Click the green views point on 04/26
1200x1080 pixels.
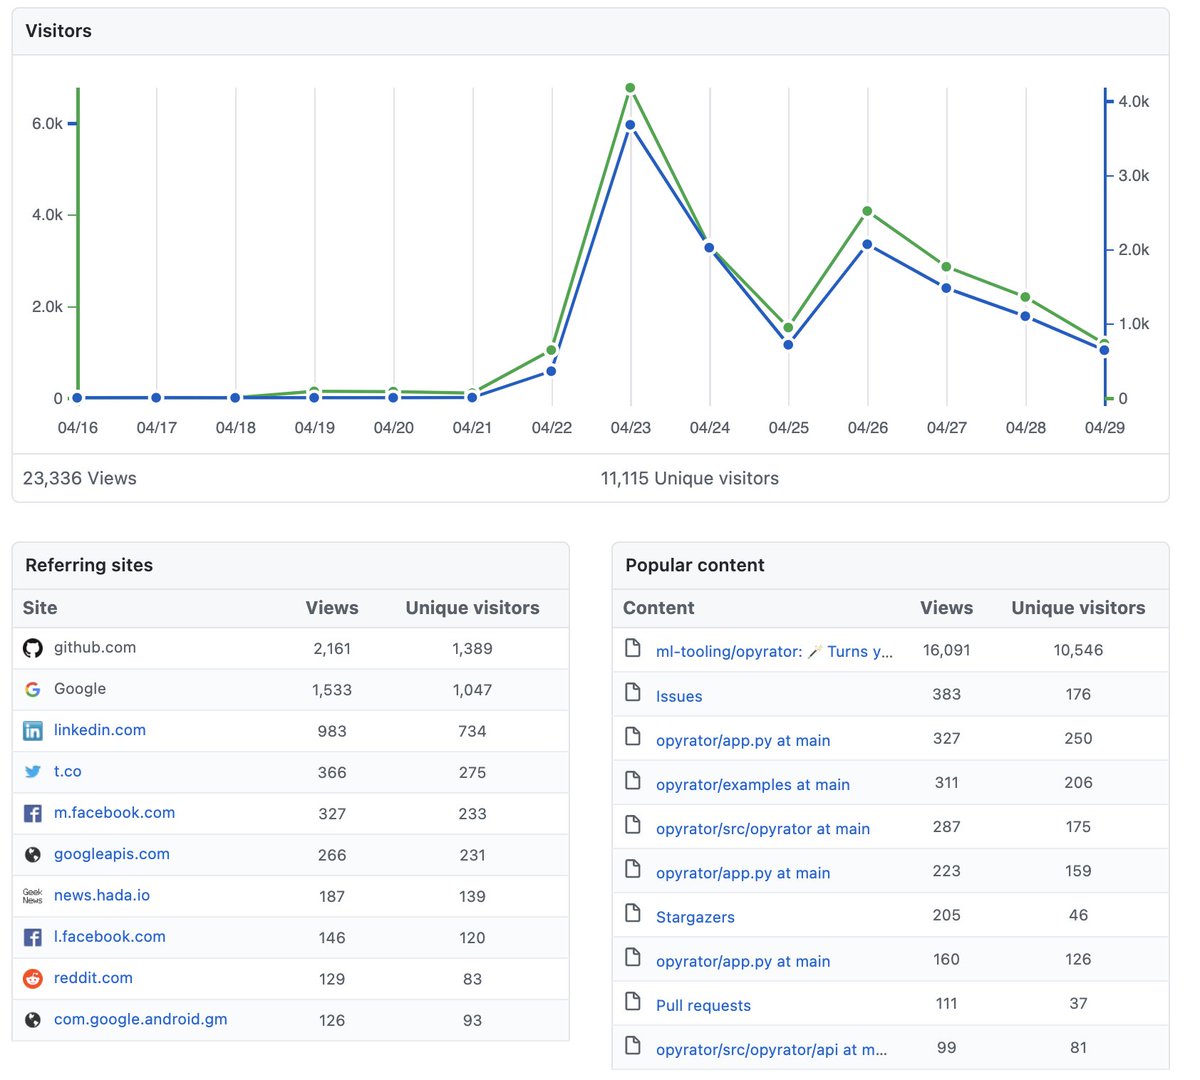click(x=867, y=211)
